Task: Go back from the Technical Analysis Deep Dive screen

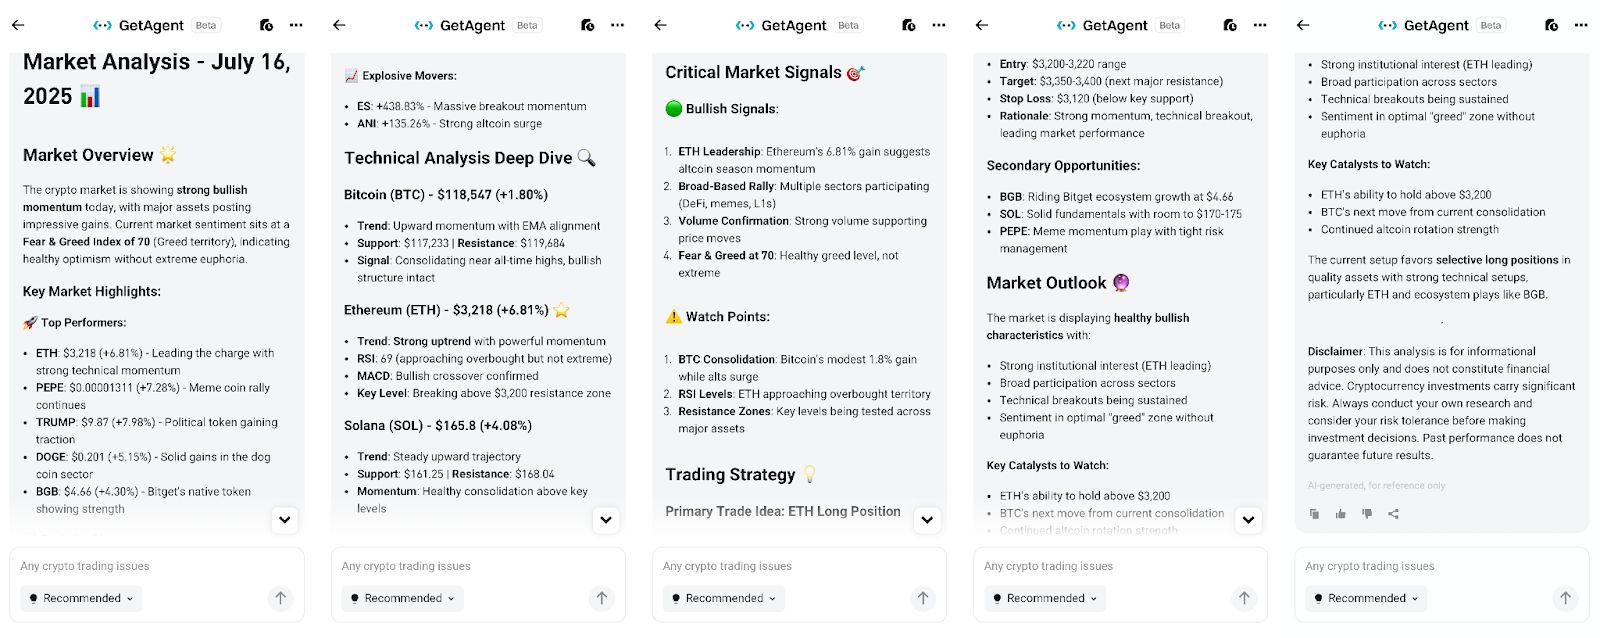Action: click(x=339, y=25)
